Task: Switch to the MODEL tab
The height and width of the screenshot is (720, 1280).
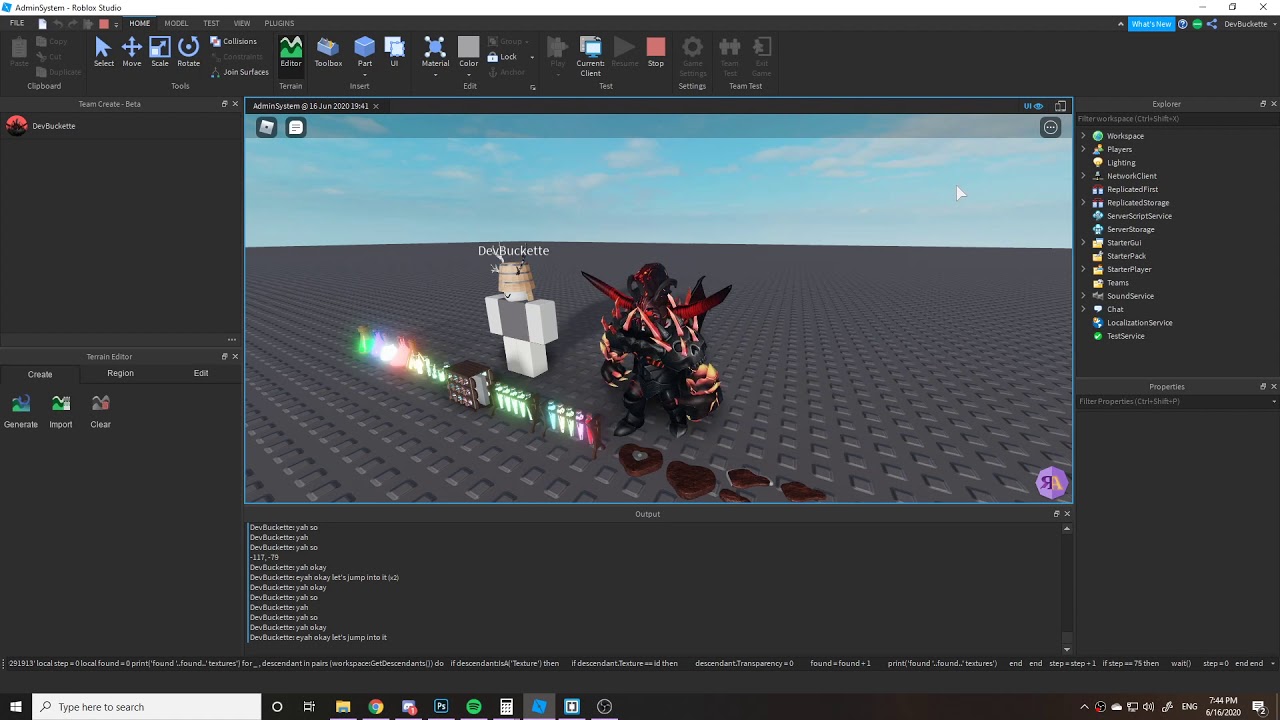Action: (x=176, y=23)
